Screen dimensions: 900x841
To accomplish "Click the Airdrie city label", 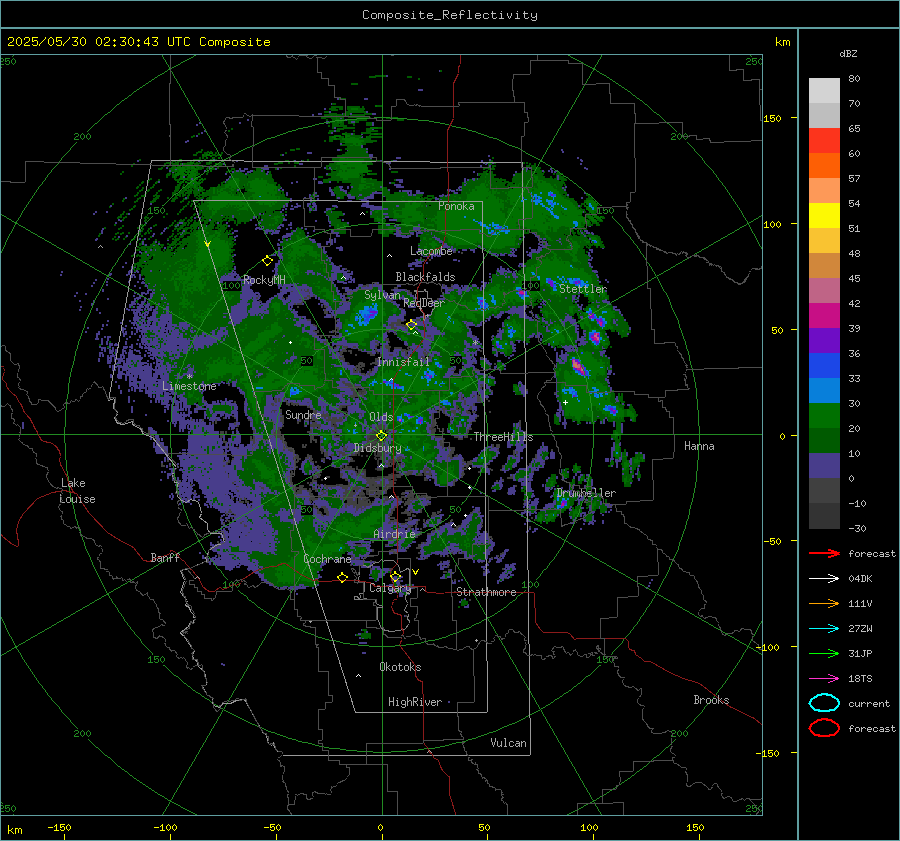I will click(x=394, y=534).
